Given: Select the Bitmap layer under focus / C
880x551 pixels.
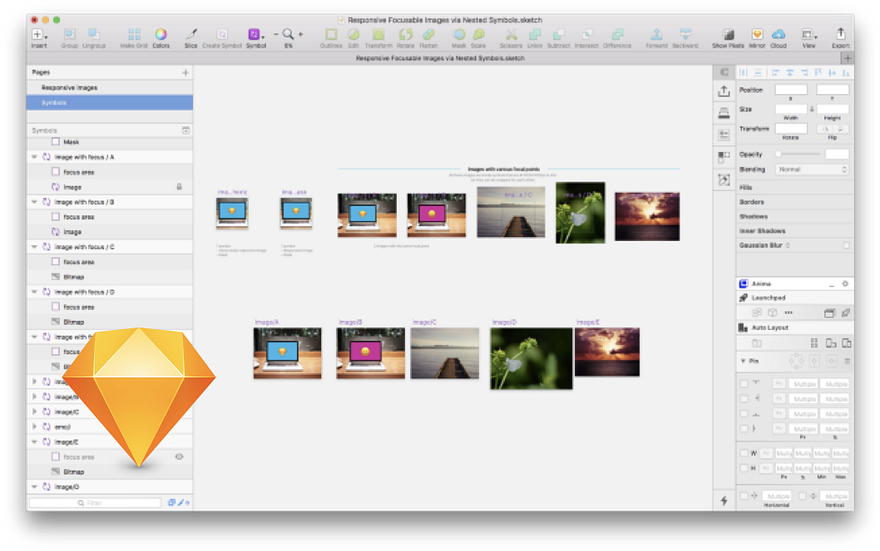Looking at the screenshot, I should 110,277.
